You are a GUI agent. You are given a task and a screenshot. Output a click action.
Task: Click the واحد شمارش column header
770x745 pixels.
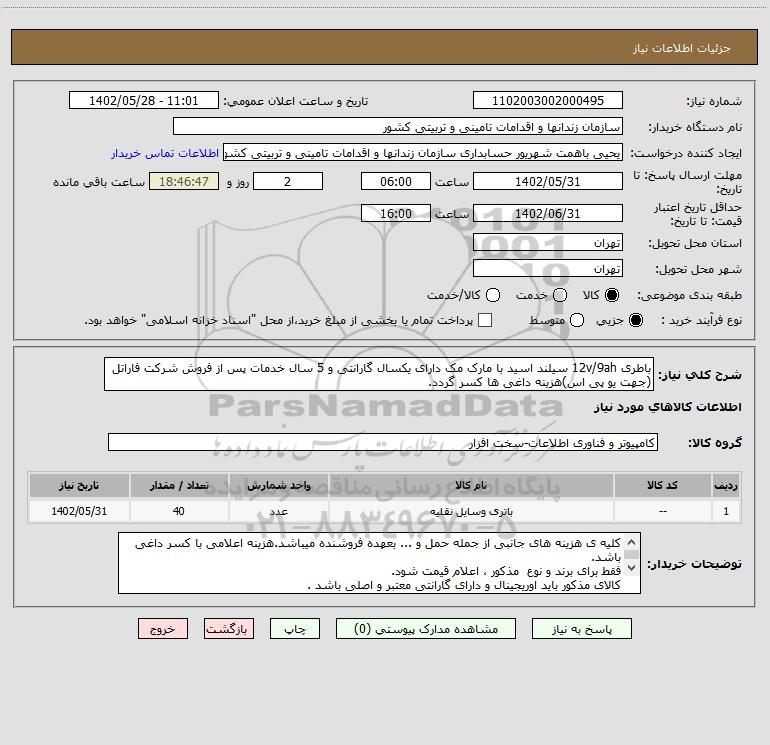[278, 486]
